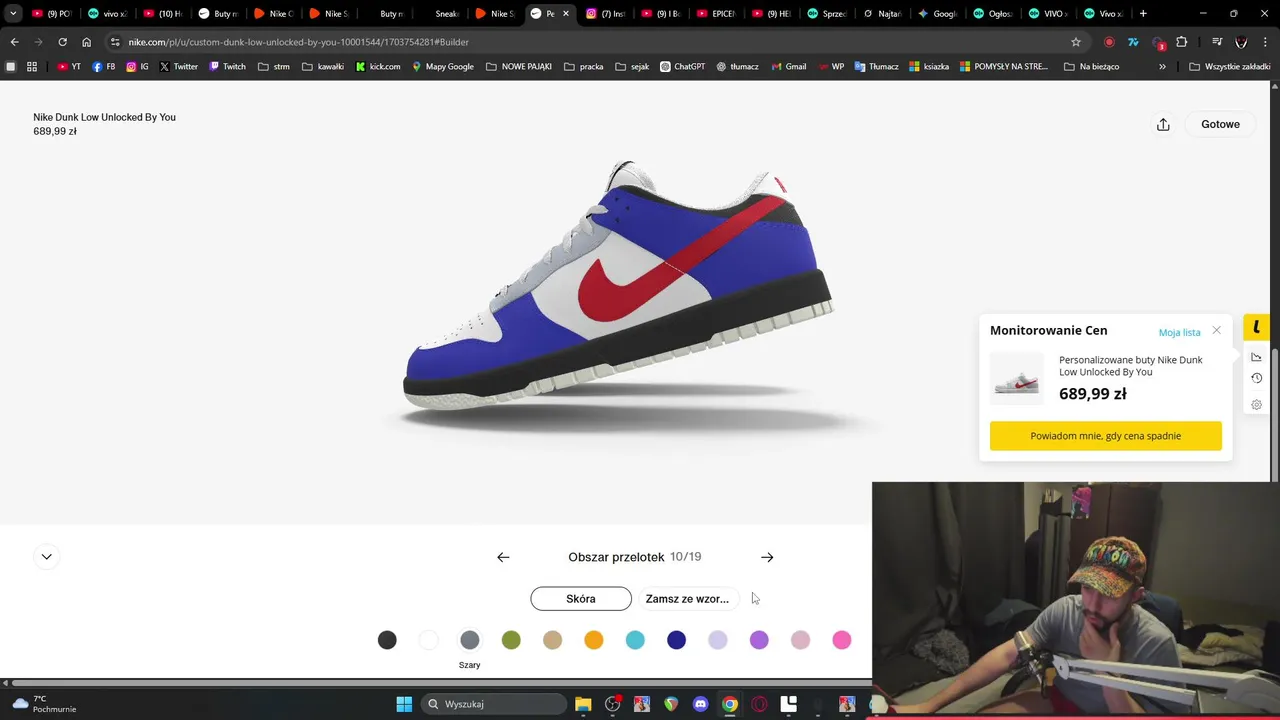Open the Na bieżąco bookmark folder

click(1091, 67)
